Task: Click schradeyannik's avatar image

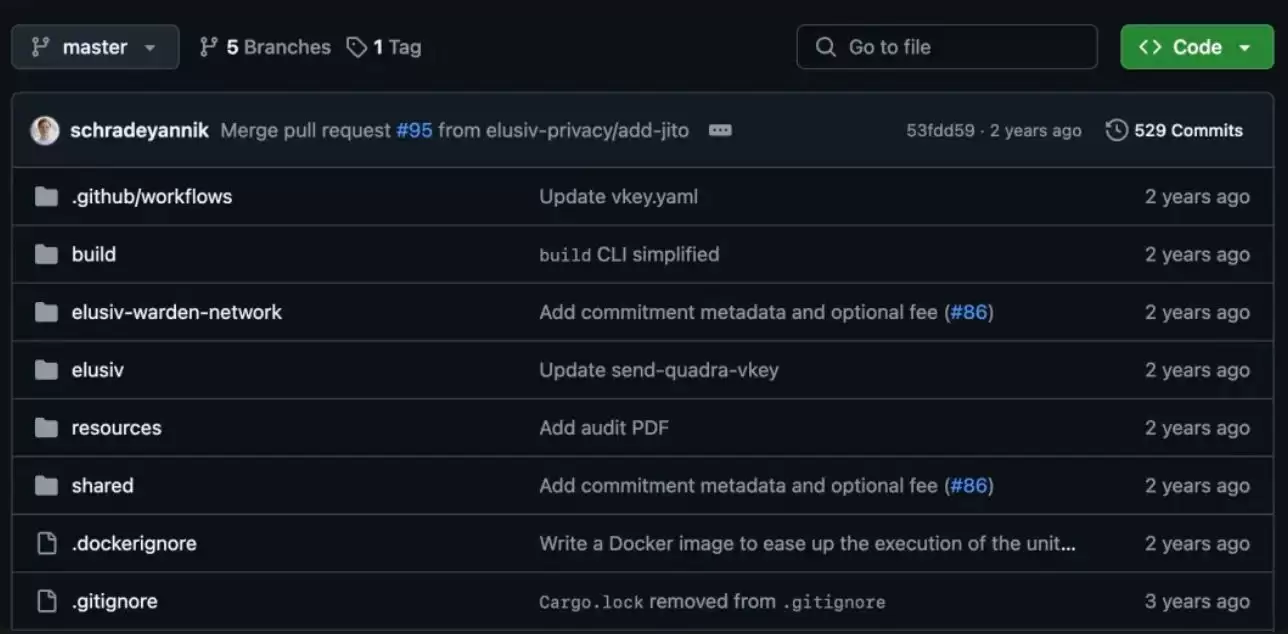Action: coord(45,130)
